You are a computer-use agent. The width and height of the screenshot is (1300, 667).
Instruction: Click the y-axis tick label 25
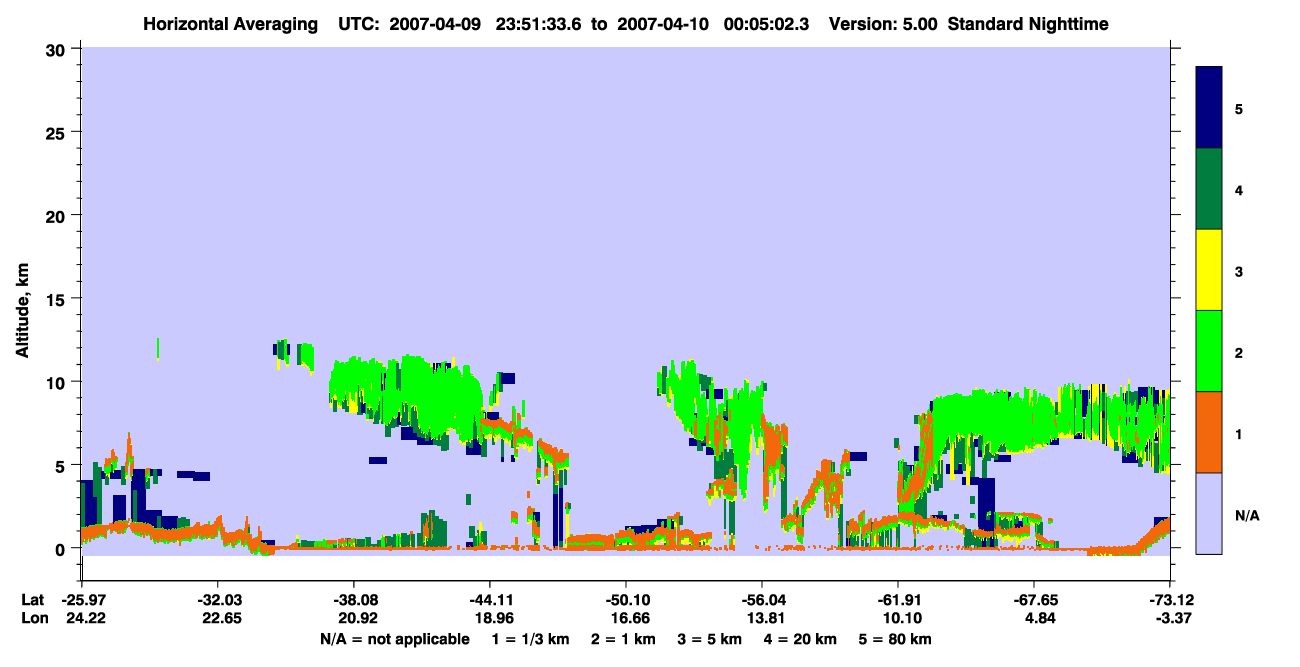point(58,132)
